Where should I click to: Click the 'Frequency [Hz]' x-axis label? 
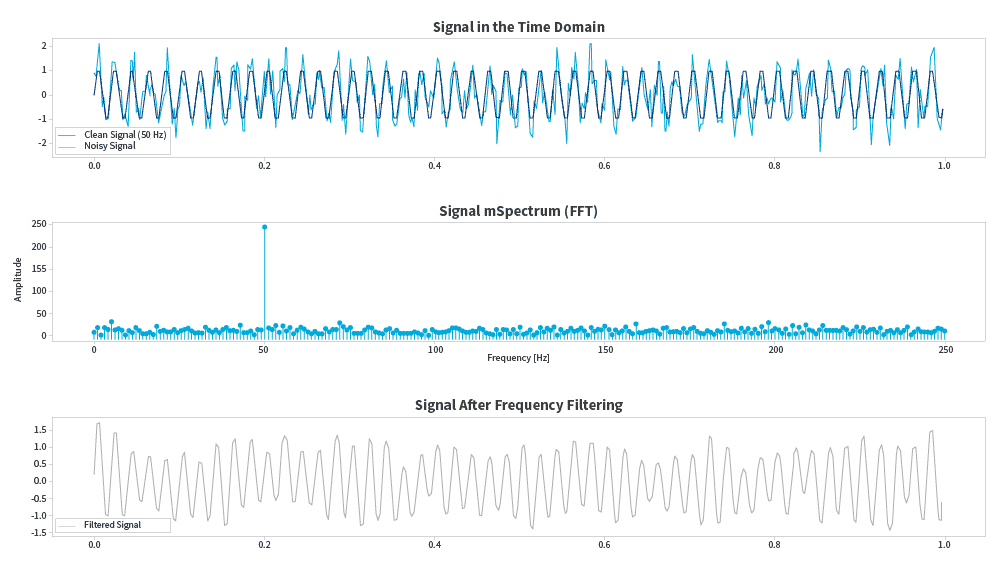coord(518,357)
